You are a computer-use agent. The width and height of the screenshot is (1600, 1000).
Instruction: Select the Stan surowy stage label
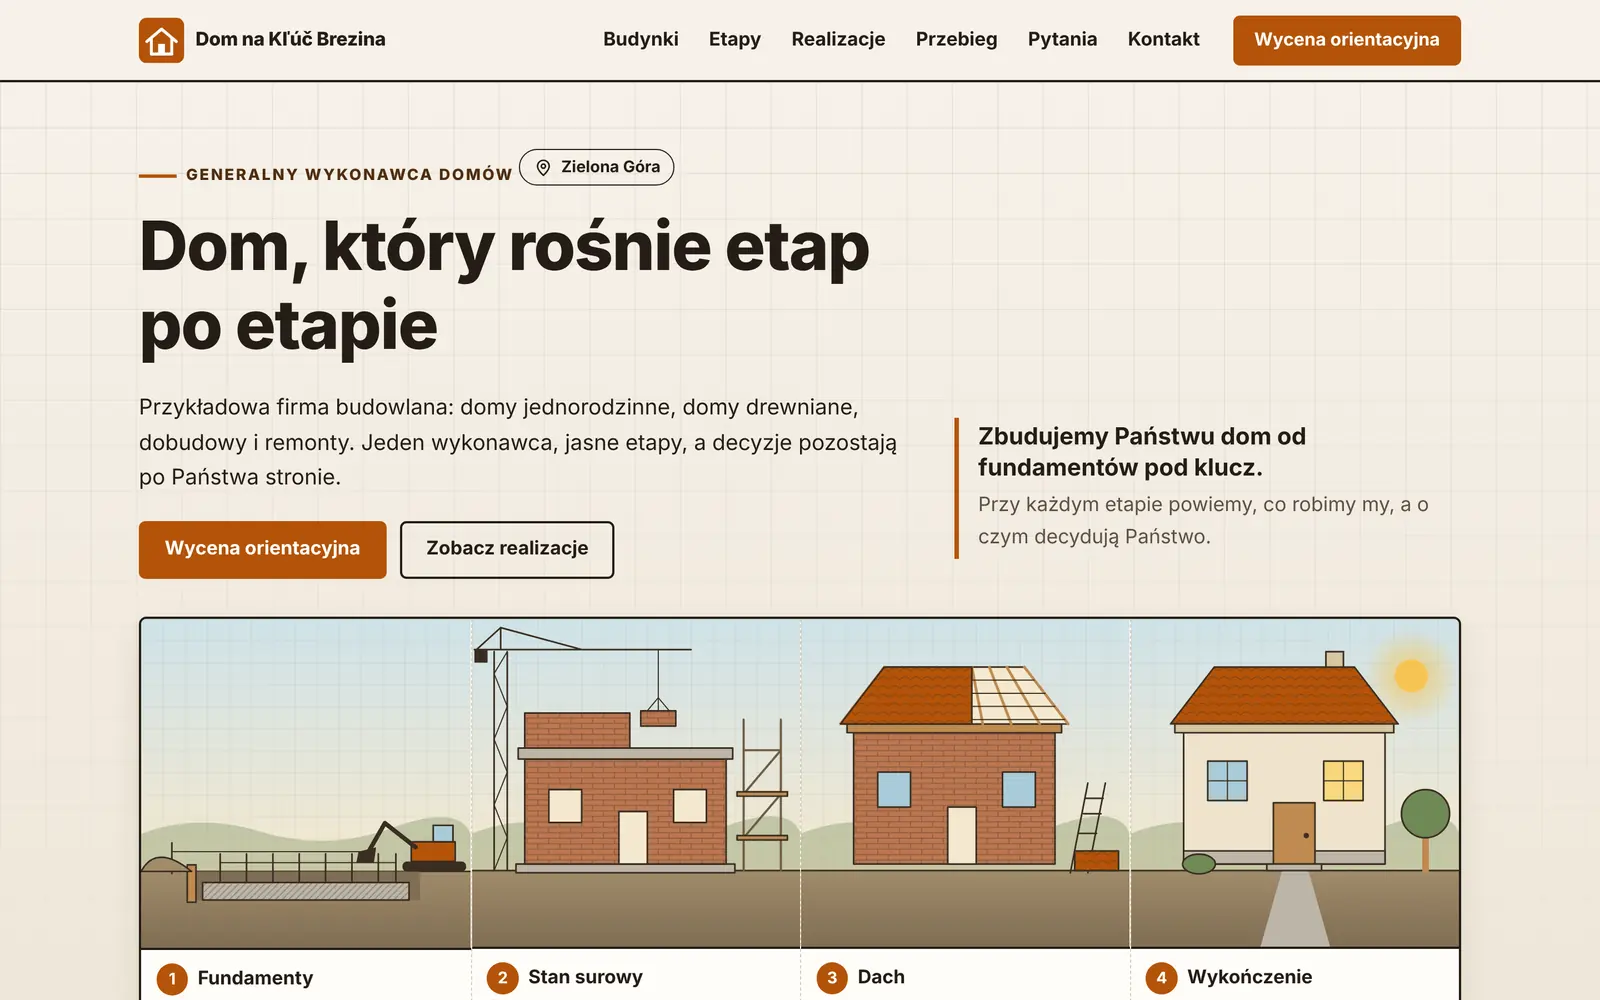coord(585,977)
